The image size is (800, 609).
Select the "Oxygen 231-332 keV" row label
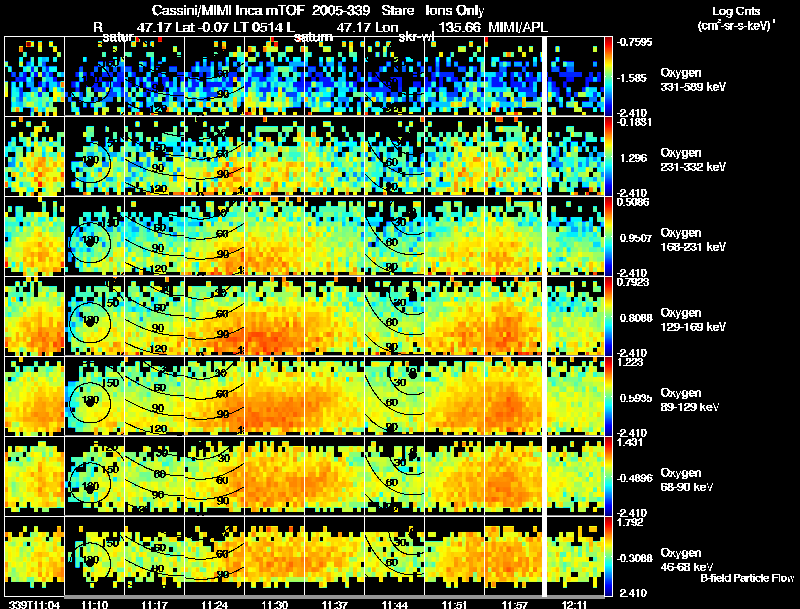click(x=692, y=160)
